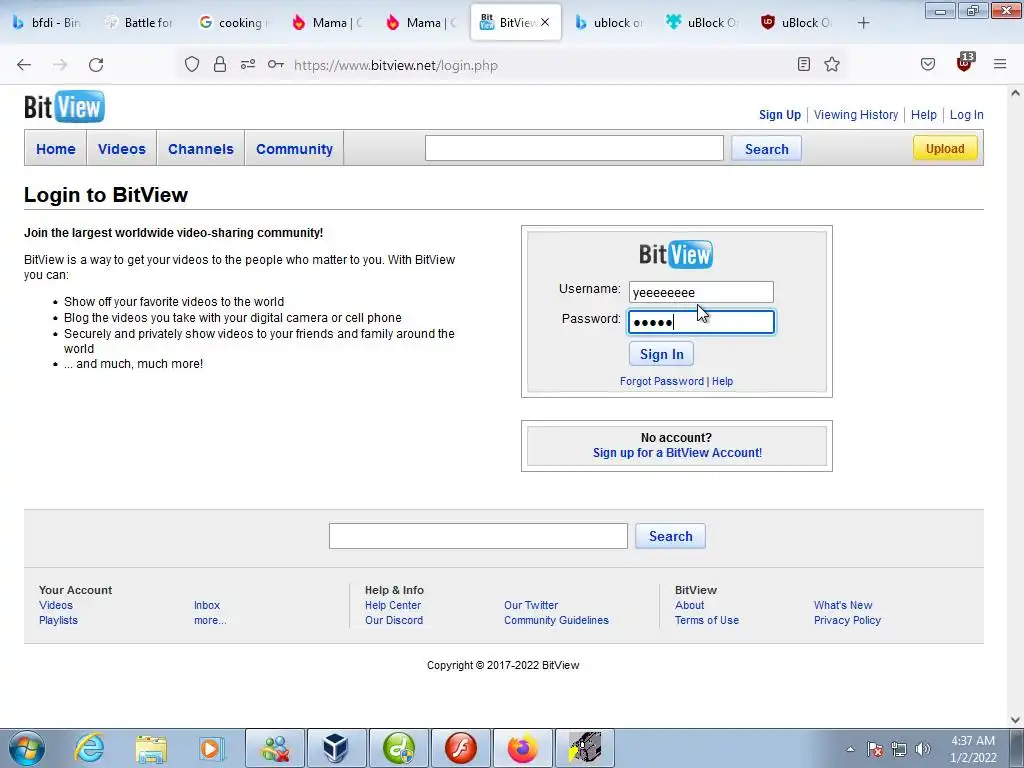Open the Community navigation item
Viewport: 1024px width, 768px height.
tap(295, 149)
